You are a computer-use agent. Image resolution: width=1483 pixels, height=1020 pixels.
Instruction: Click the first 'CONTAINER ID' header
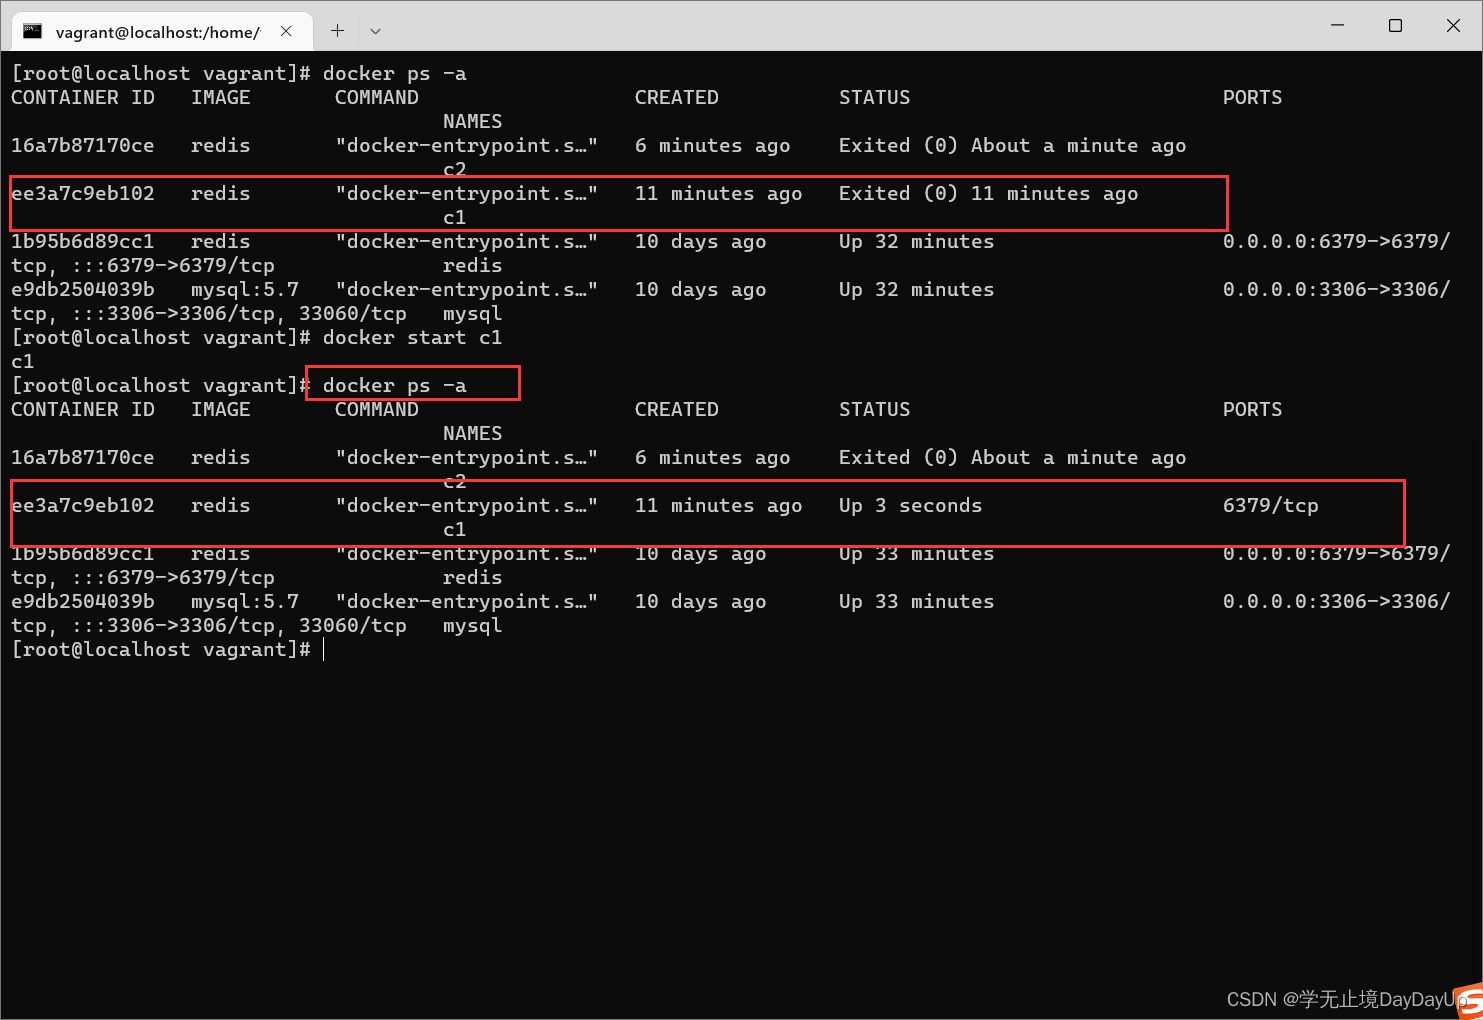(83, 98)
